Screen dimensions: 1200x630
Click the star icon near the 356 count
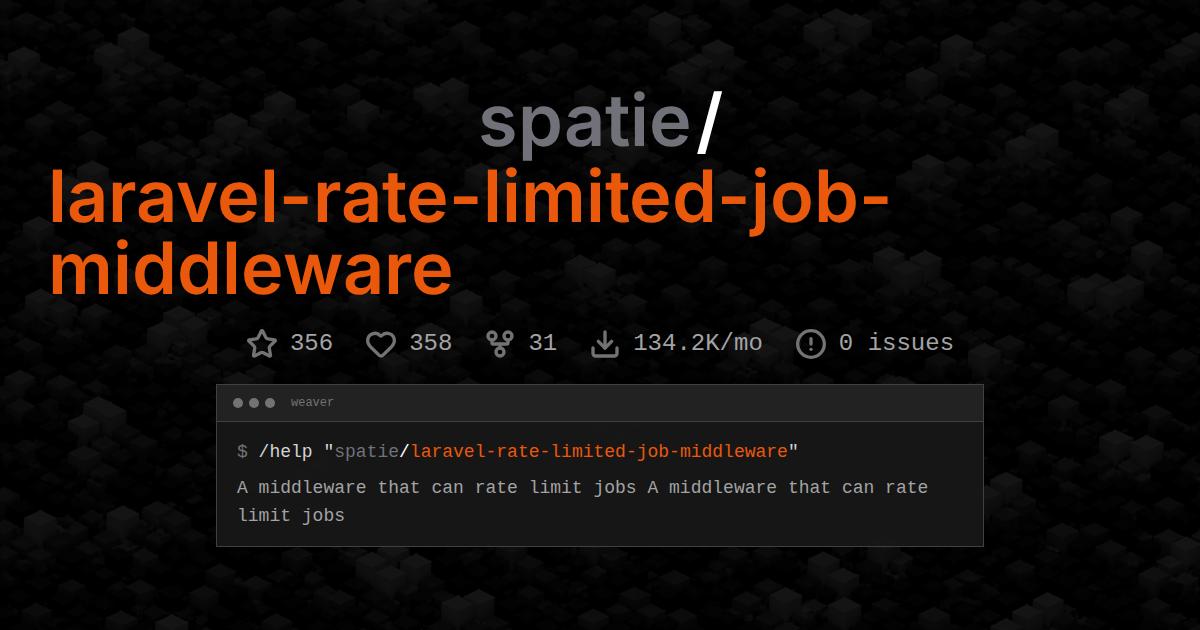point(261,343)
